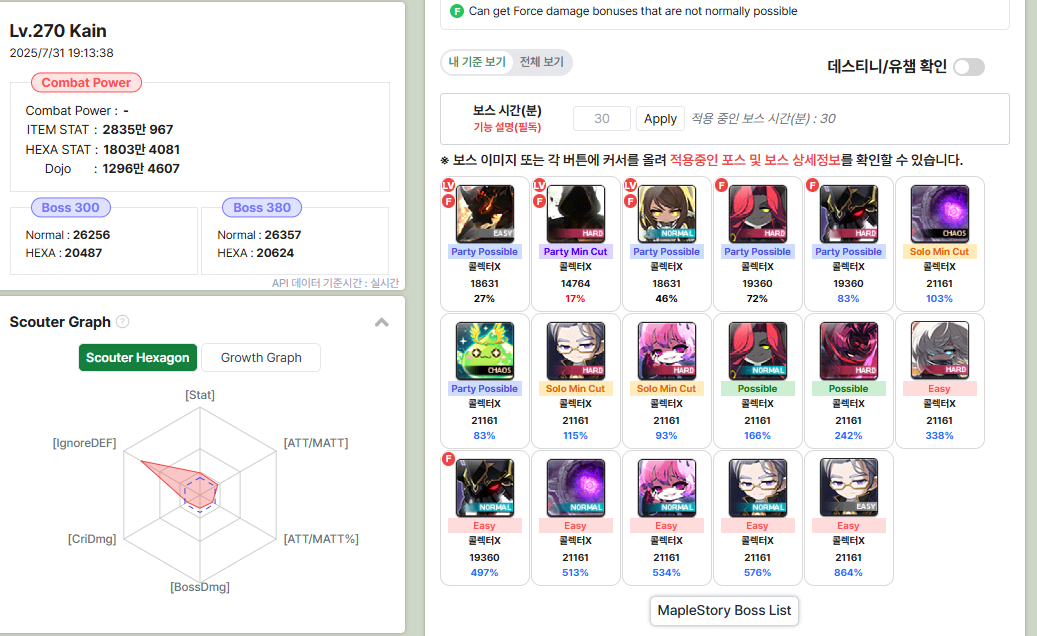1037x636 pixels.
Task: Select the hooded Hard boss with 17%
Action: [575, 214]
